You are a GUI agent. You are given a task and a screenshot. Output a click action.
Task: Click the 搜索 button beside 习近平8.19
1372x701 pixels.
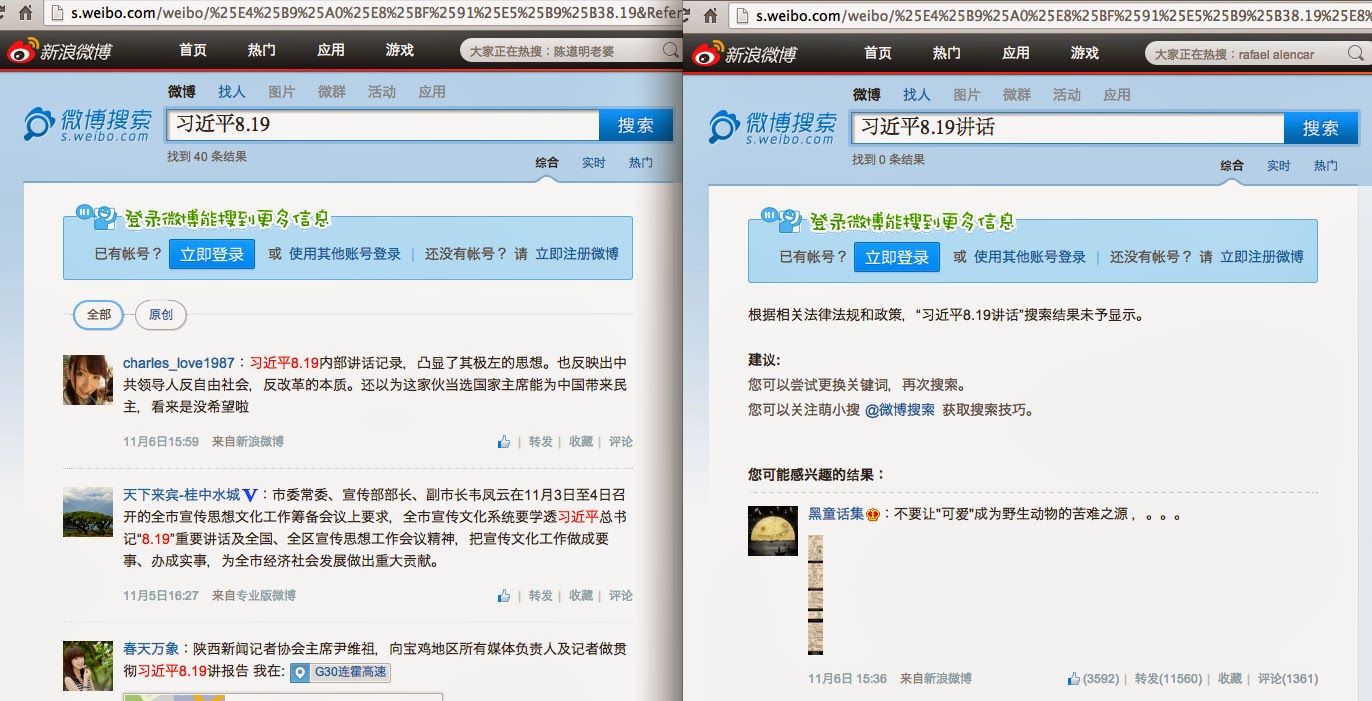click(636, 125)
